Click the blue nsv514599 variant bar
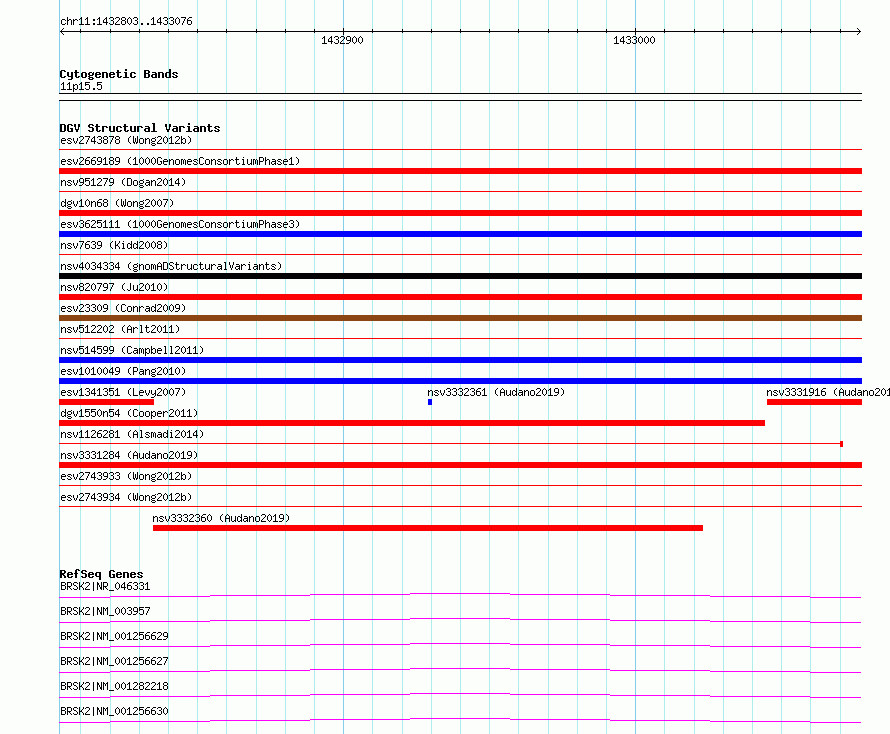The height and width of the screenshot is (734, 890). 460,360
